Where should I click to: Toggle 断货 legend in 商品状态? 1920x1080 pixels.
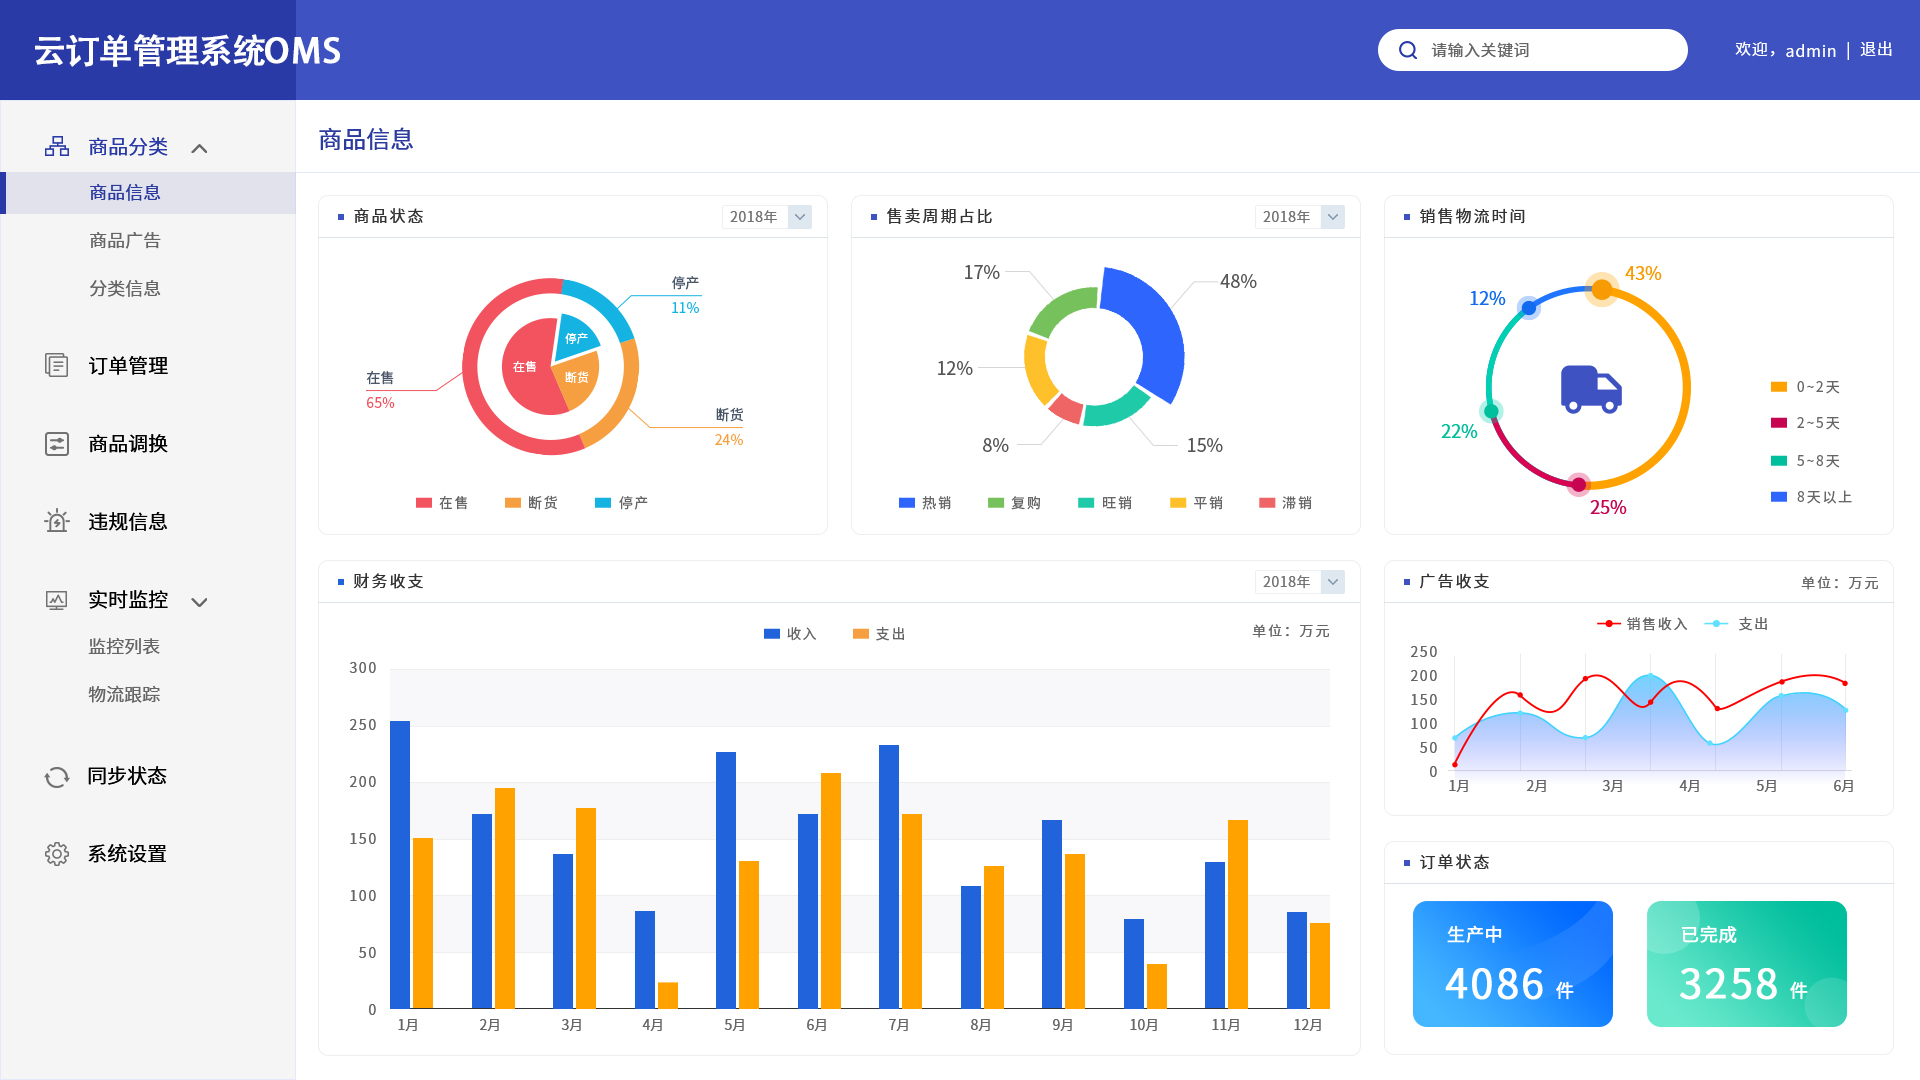[531, 503]
